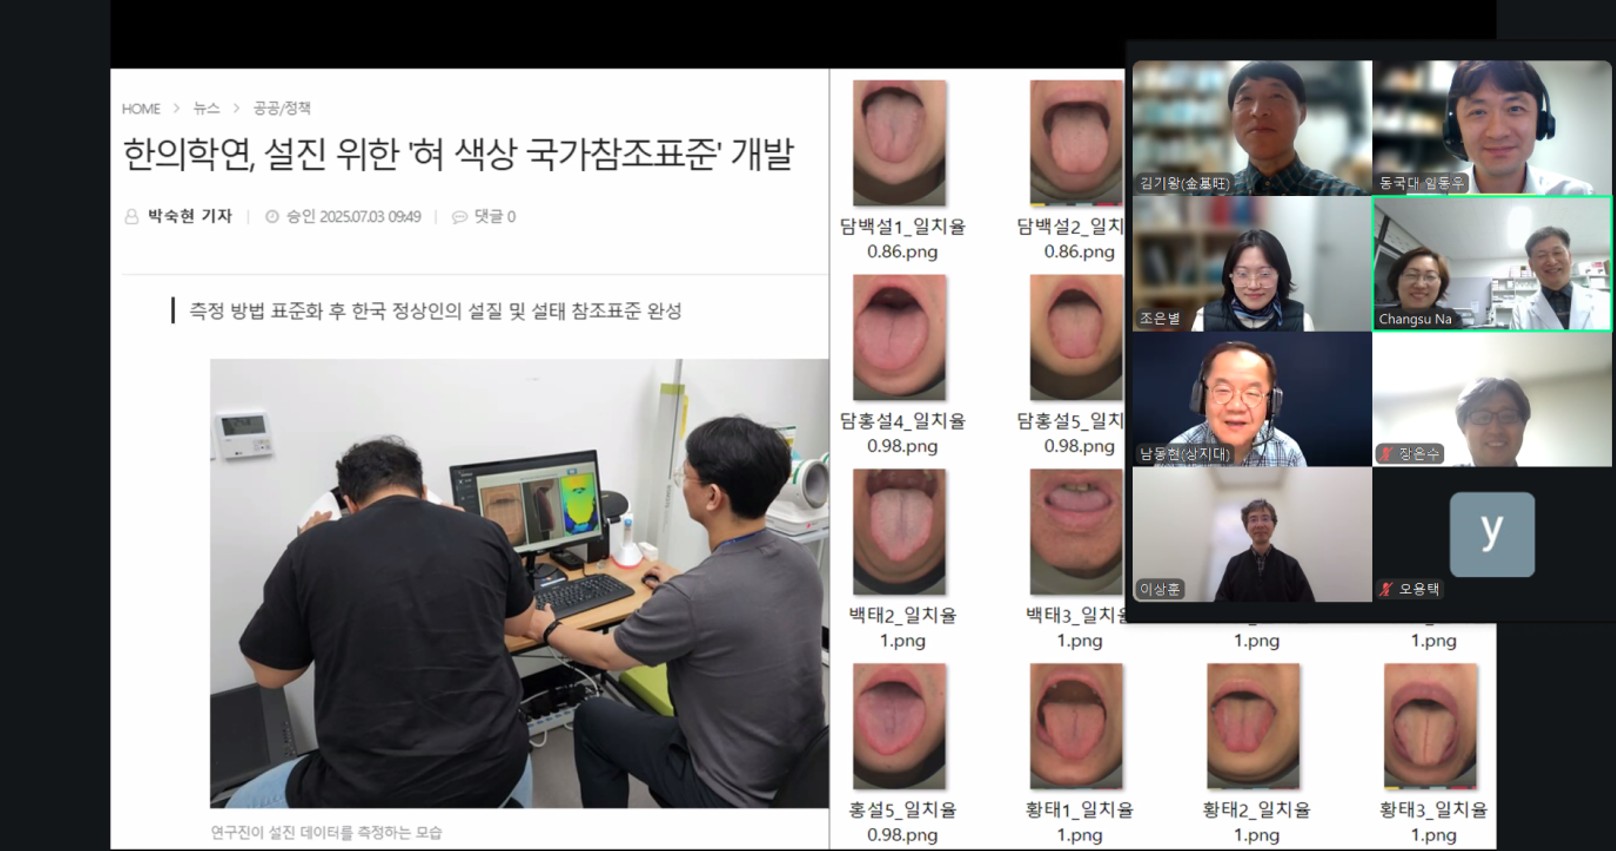
Task: Select participant video tile 이상훈
Action: click(1252, 535)
